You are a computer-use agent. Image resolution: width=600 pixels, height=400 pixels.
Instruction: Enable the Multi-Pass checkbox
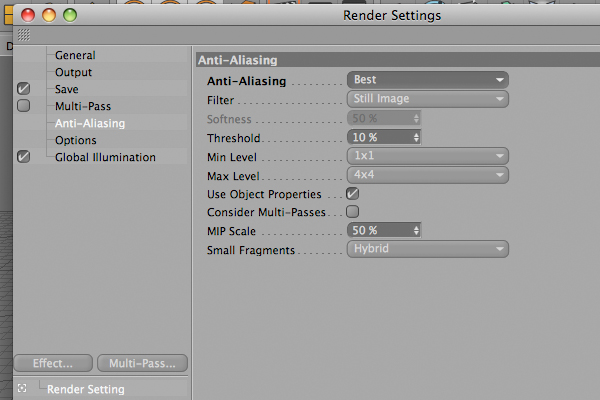[x=24, y=106]
